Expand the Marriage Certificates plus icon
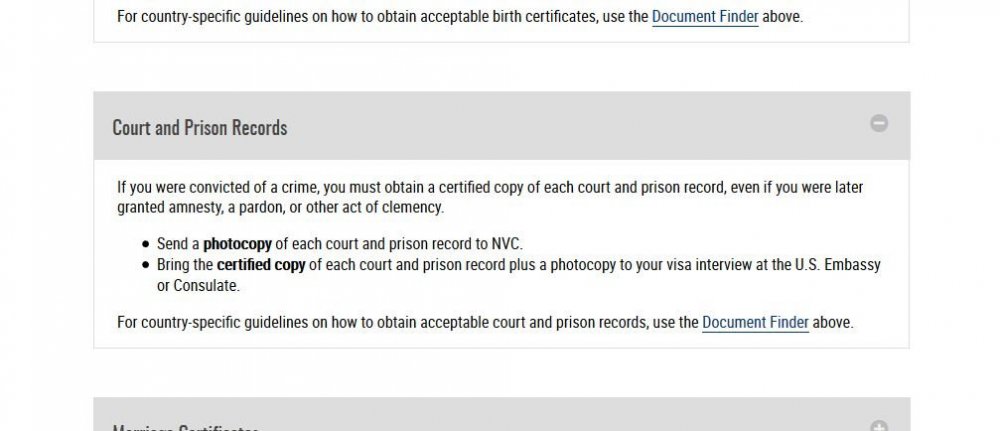Viewport: 1000px width, 431px height. point(879,427)
